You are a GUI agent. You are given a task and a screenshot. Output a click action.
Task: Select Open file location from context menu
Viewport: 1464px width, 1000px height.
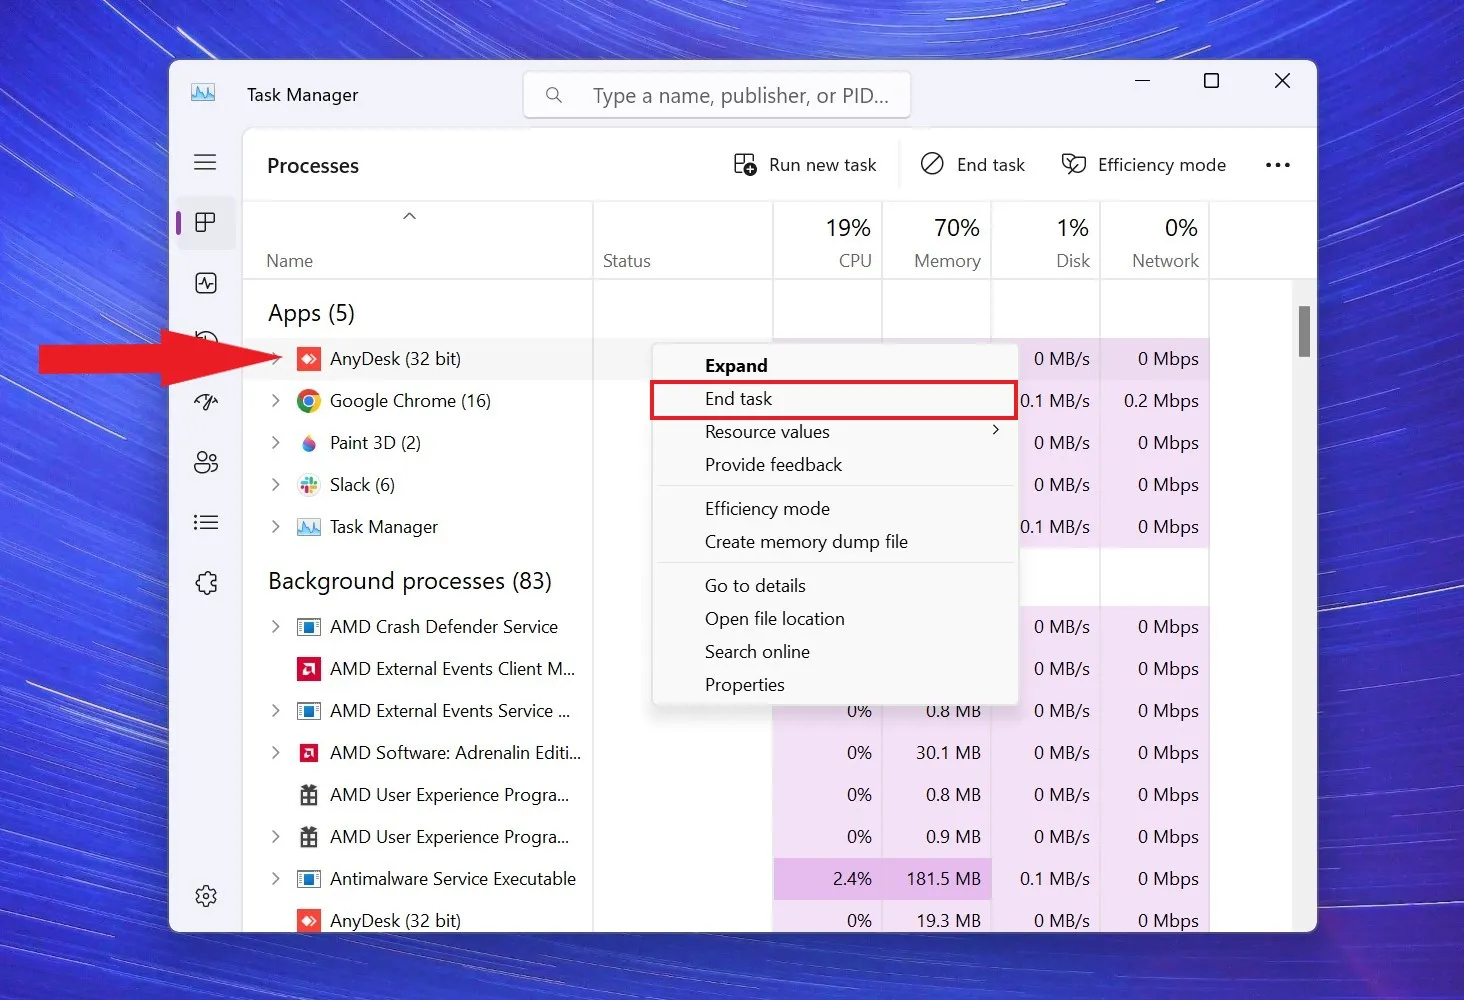pyautogui.click(x=774, y=619)
